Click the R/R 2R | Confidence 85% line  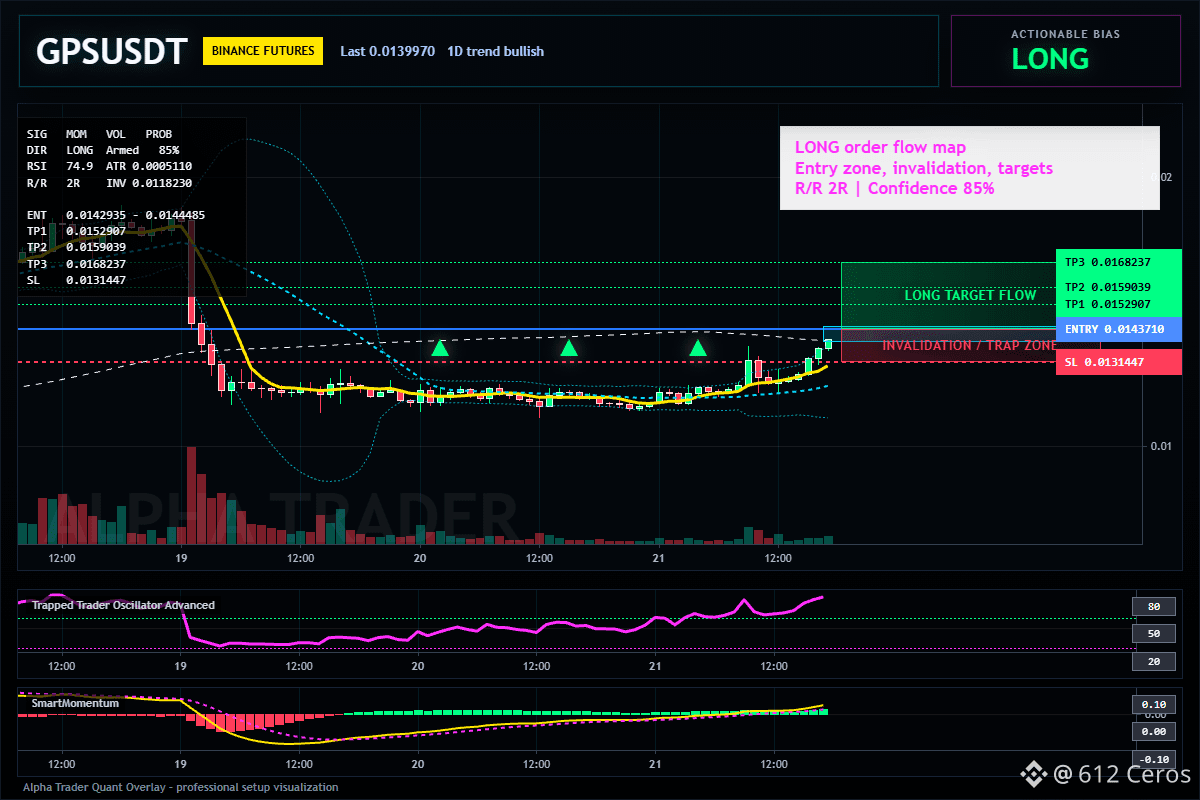click(x=895, y=188)
